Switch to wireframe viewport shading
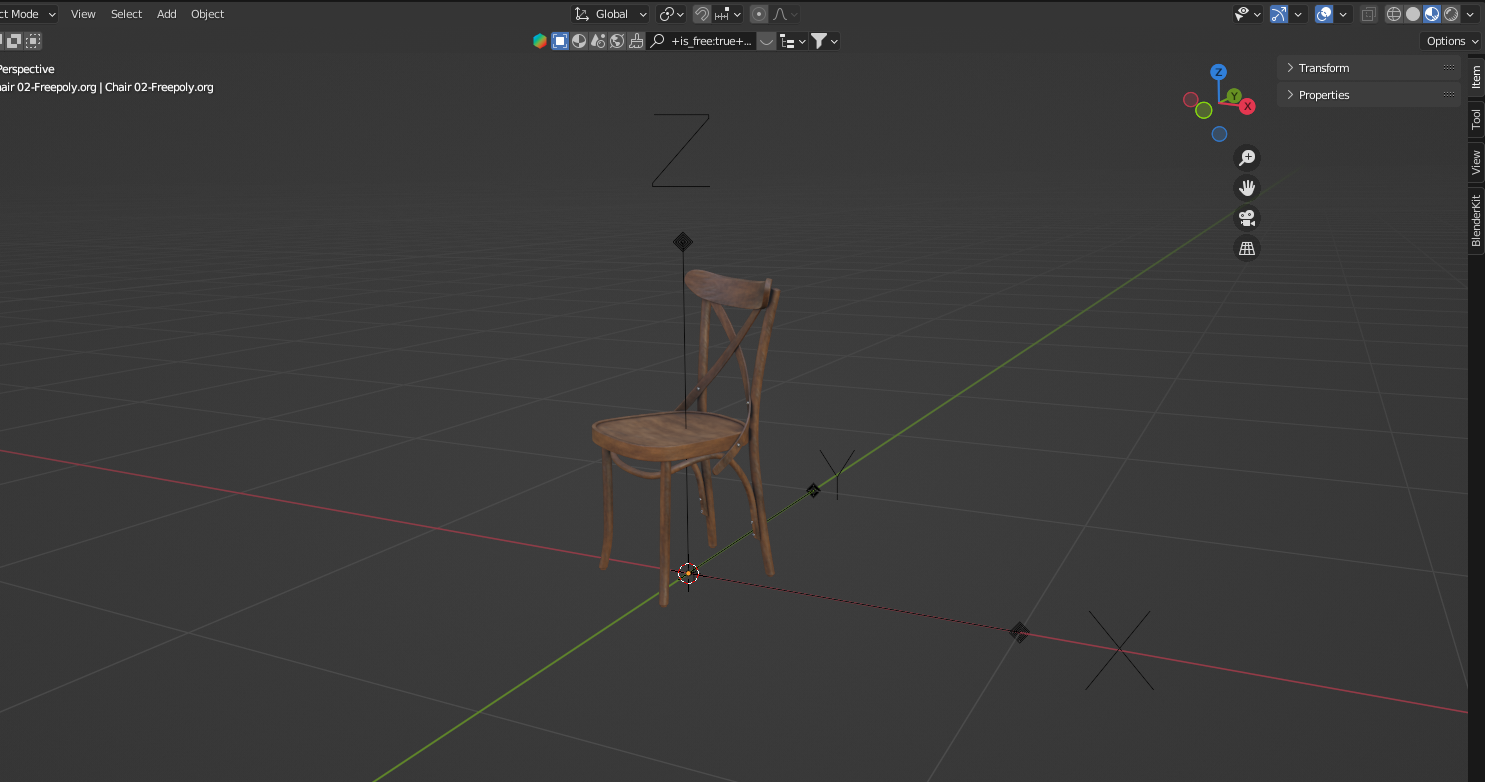The image size is (1485, 782). pos(1394,14)
